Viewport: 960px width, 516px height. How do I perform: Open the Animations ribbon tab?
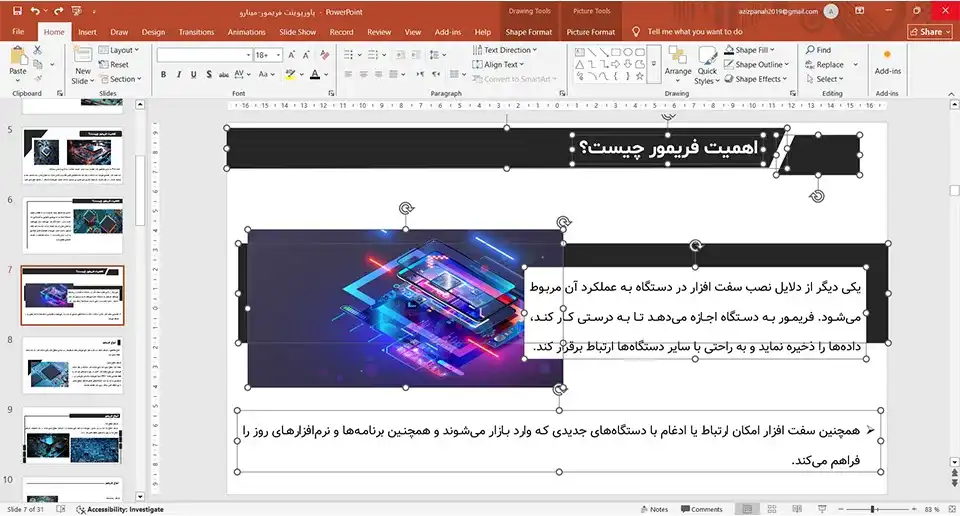click(246, 32)
